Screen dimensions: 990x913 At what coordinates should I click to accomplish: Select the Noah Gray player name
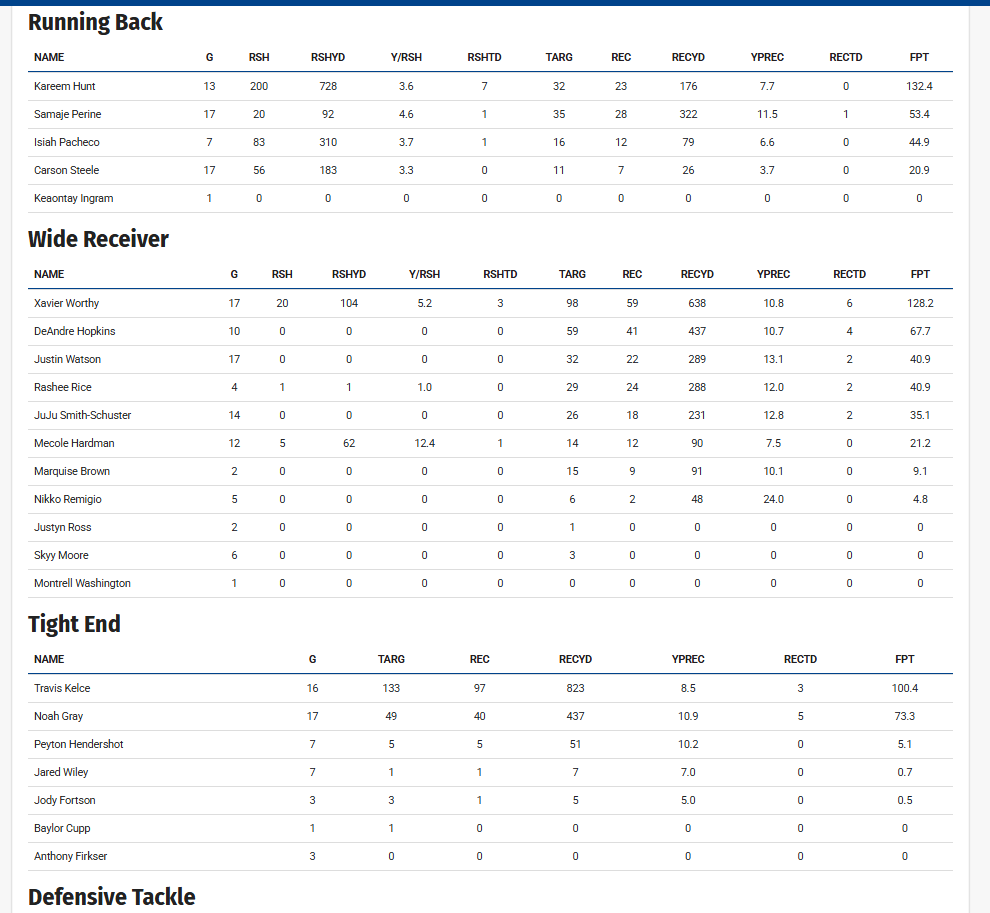(58, 716)
